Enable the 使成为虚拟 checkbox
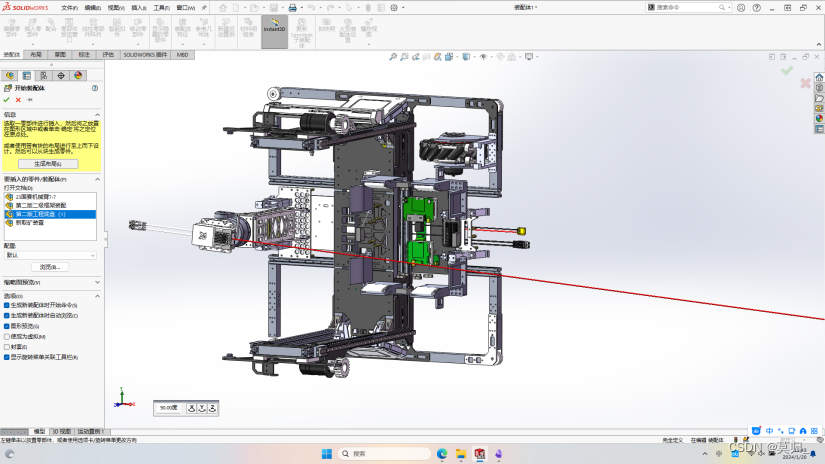This screenshot has height=464, width=825. click(7, 337)
